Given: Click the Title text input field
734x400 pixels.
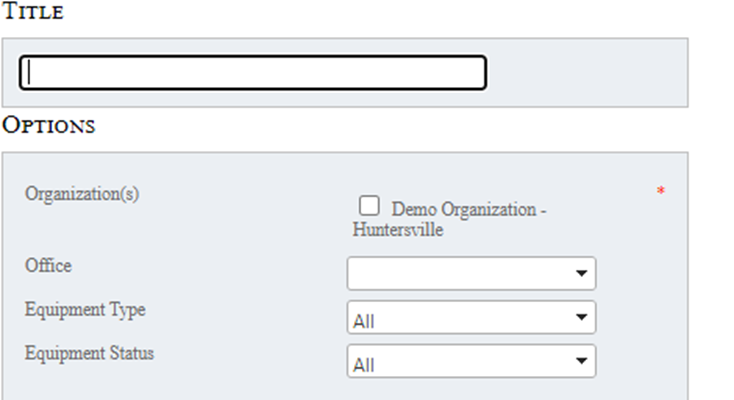Looking at the screenshot, I should [x=252, y=72].
